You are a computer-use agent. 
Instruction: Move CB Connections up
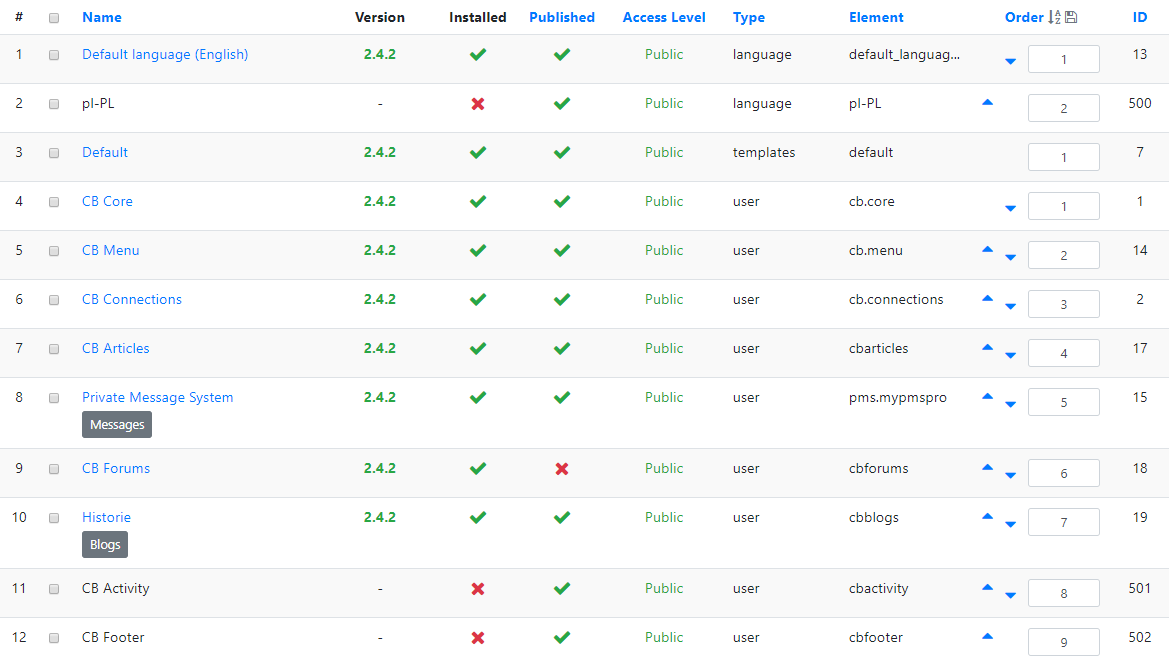(987, 298)
